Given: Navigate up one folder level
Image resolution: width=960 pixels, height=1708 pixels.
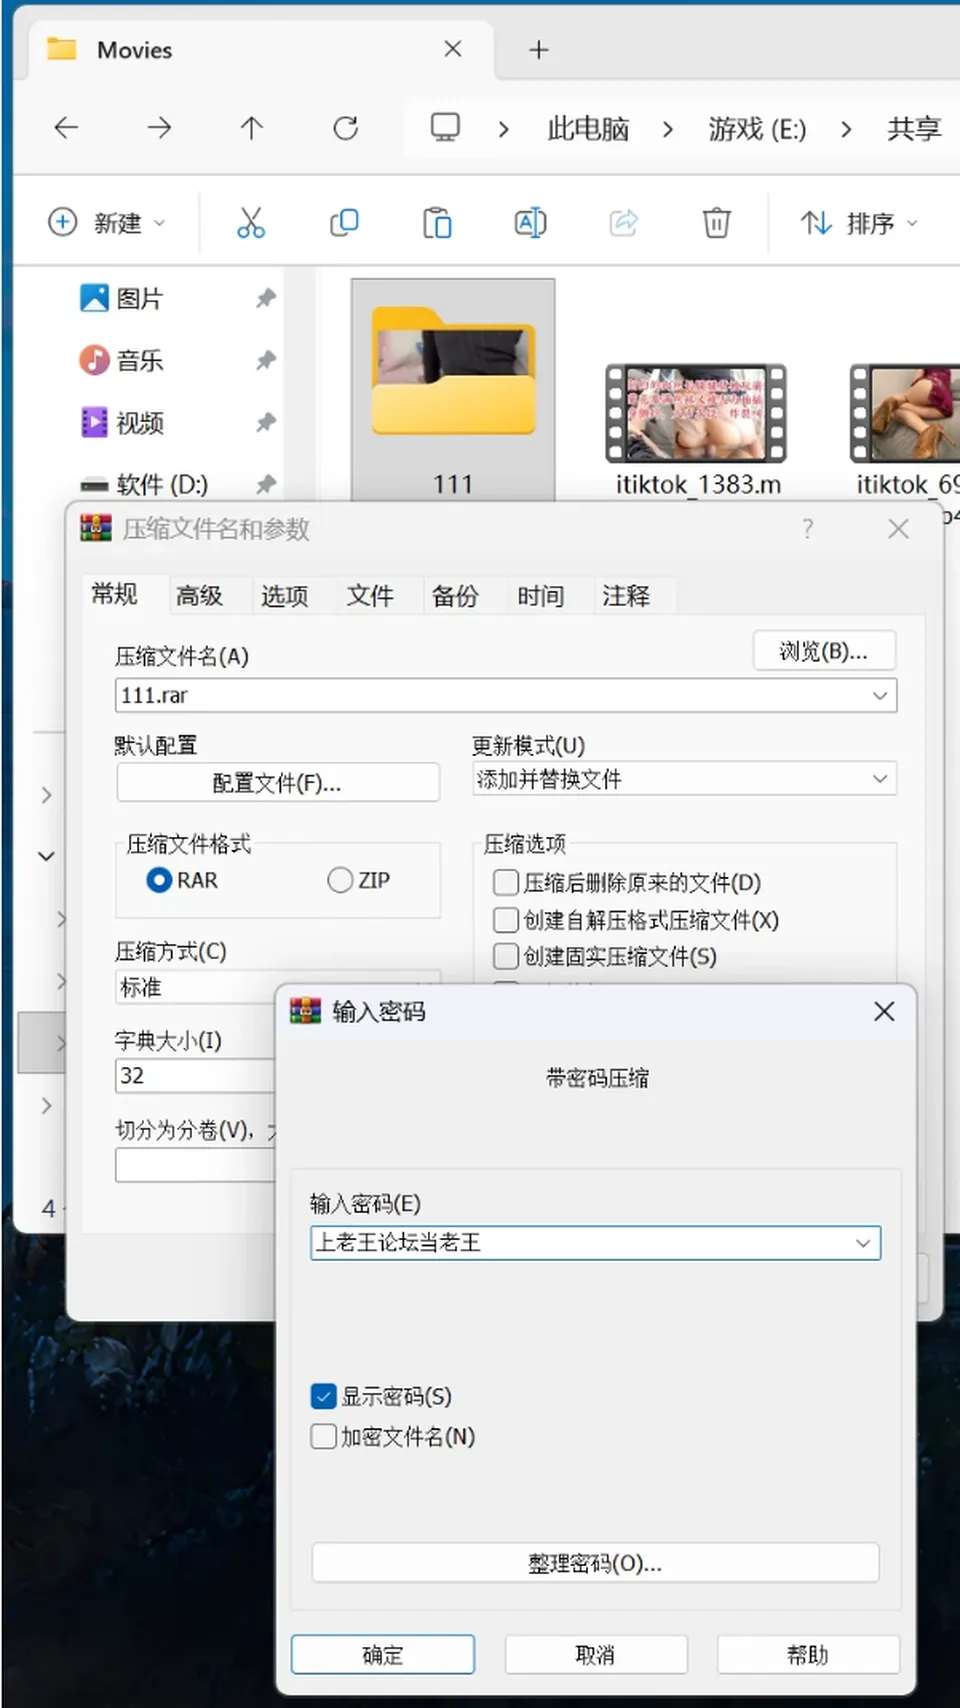Looking at the screenshot, I should point(252,128).
